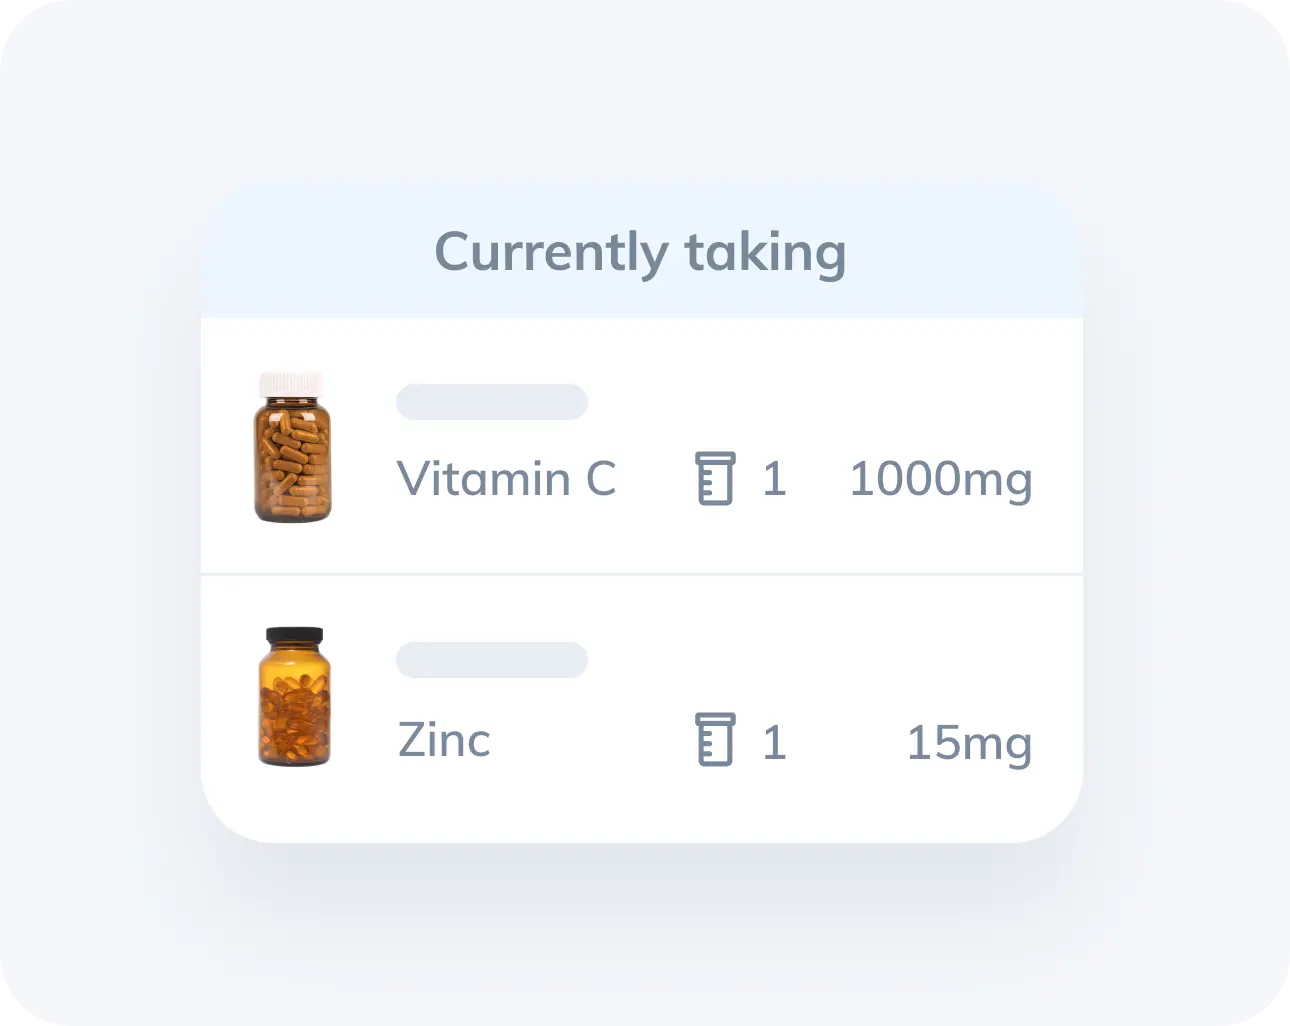The height and width of the screenshot is (1026, 1290).
Task: Click the Vitamin C capsule bottle image
Action: pyautogui.click(x=293, y=446)
